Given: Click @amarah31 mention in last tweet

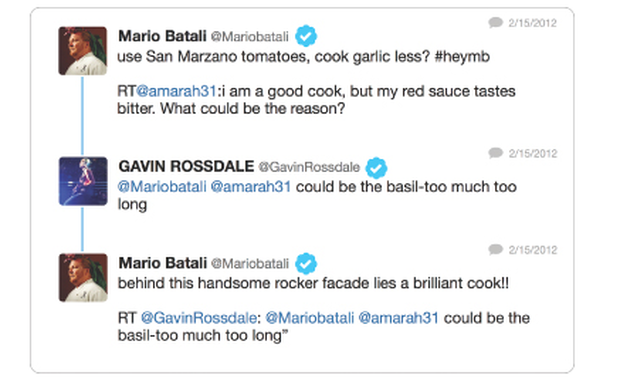Looking at the screenshot, I should coord(399,318).
